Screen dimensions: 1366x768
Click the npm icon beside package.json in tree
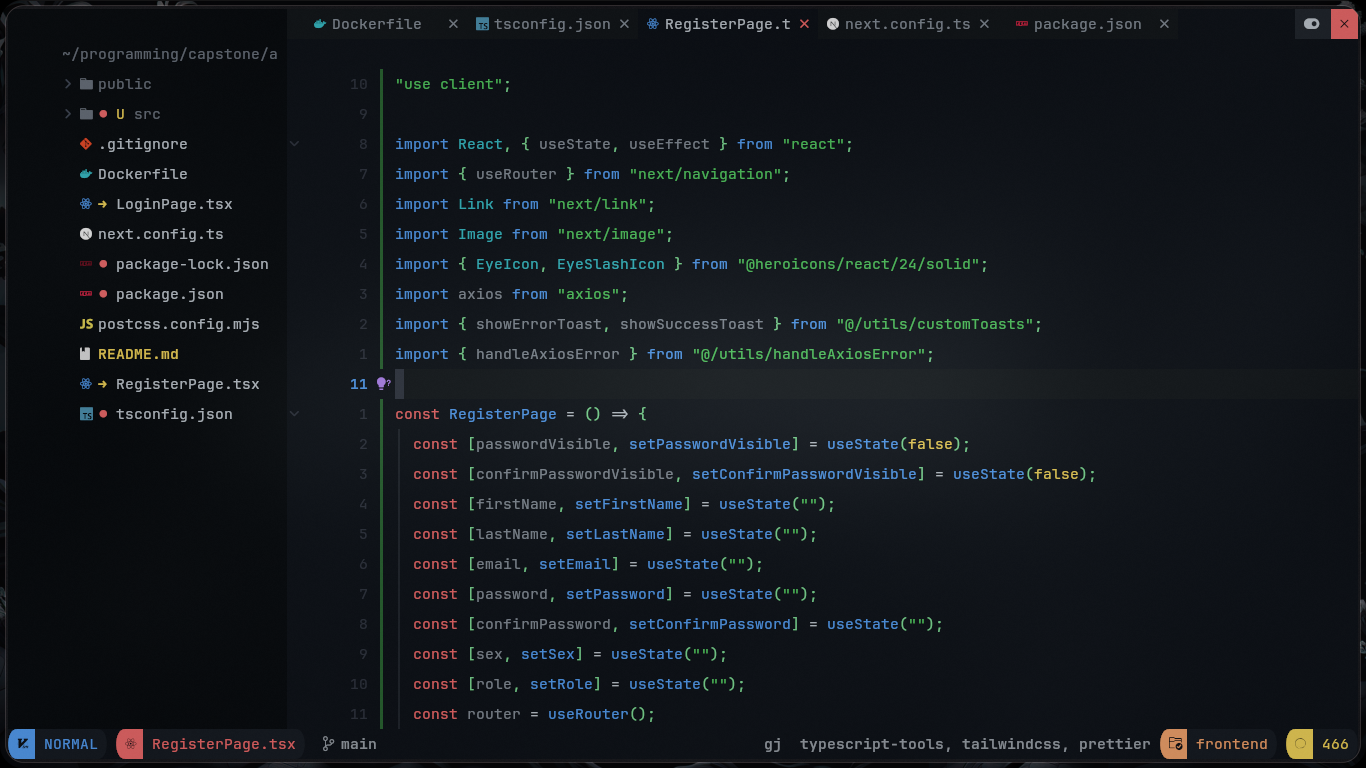86,294
